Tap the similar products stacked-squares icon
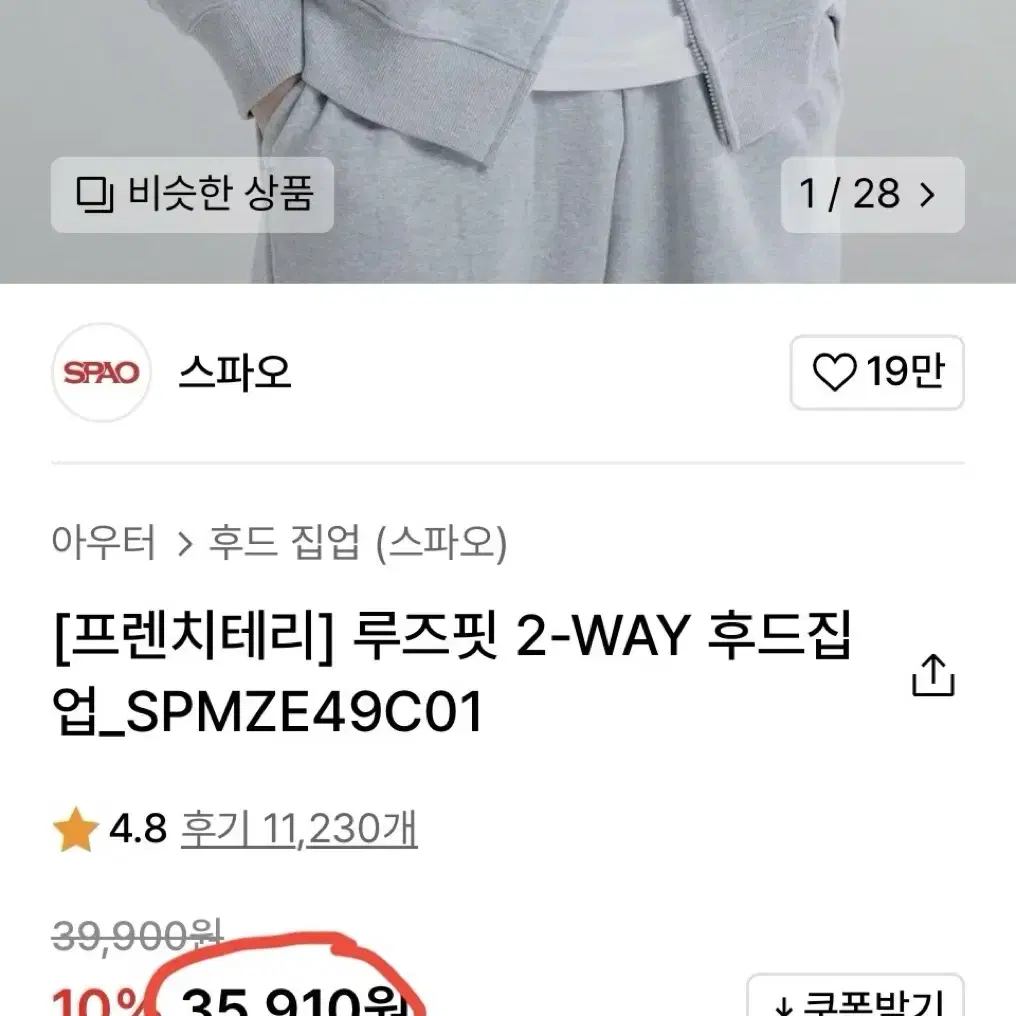The width and height of the screenshot is (1016, 1016). pyautogui.click(x=95, y=194)
